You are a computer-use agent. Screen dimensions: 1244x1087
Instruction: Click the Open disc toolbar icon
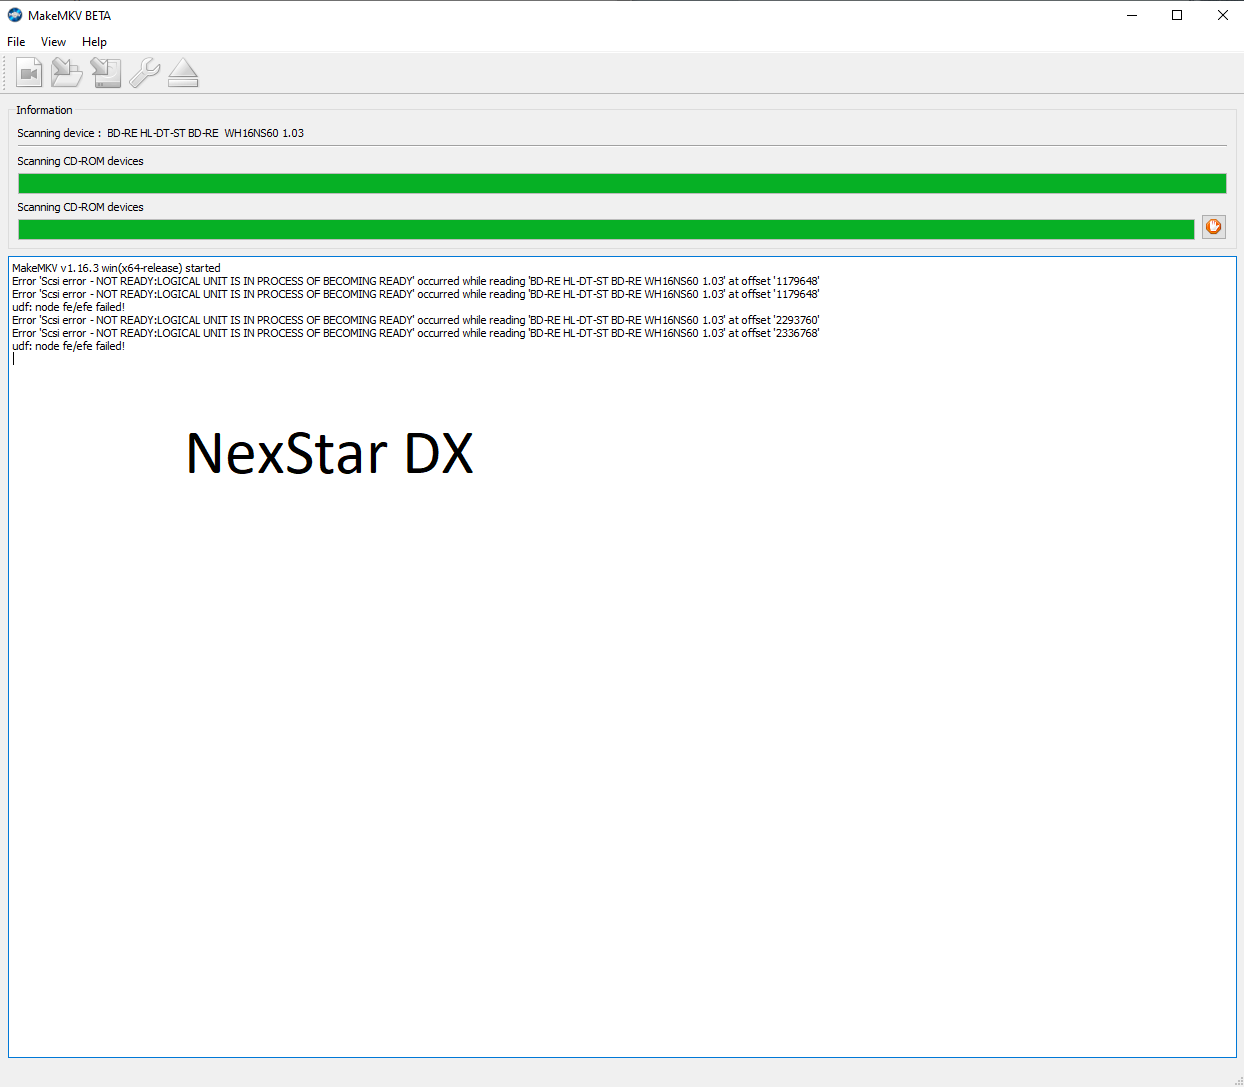click(x=67, y=73)
